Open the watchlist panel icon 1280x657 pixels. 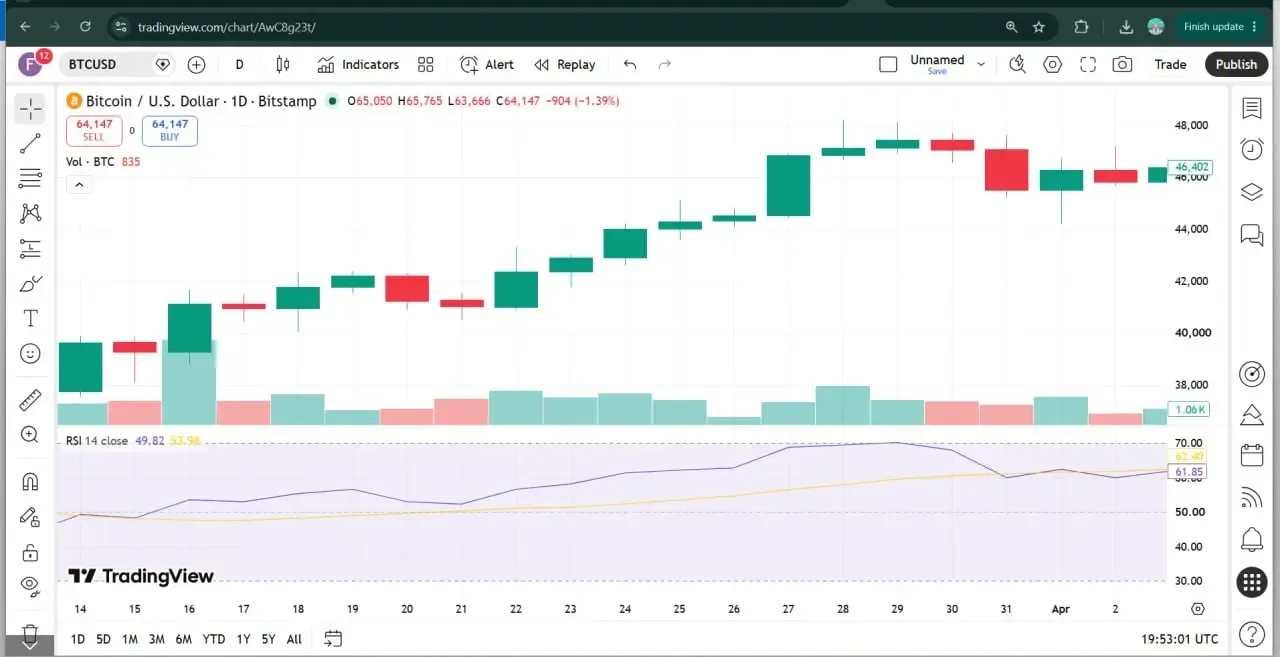tap(1252, 107)
